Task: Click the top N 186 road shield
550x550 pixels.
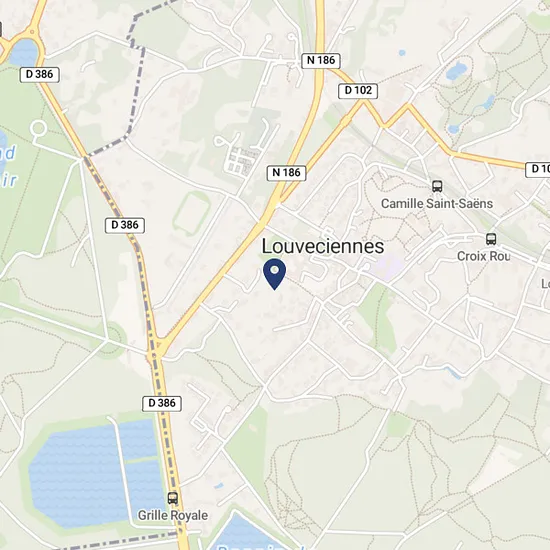Action: tap(321, 61)
